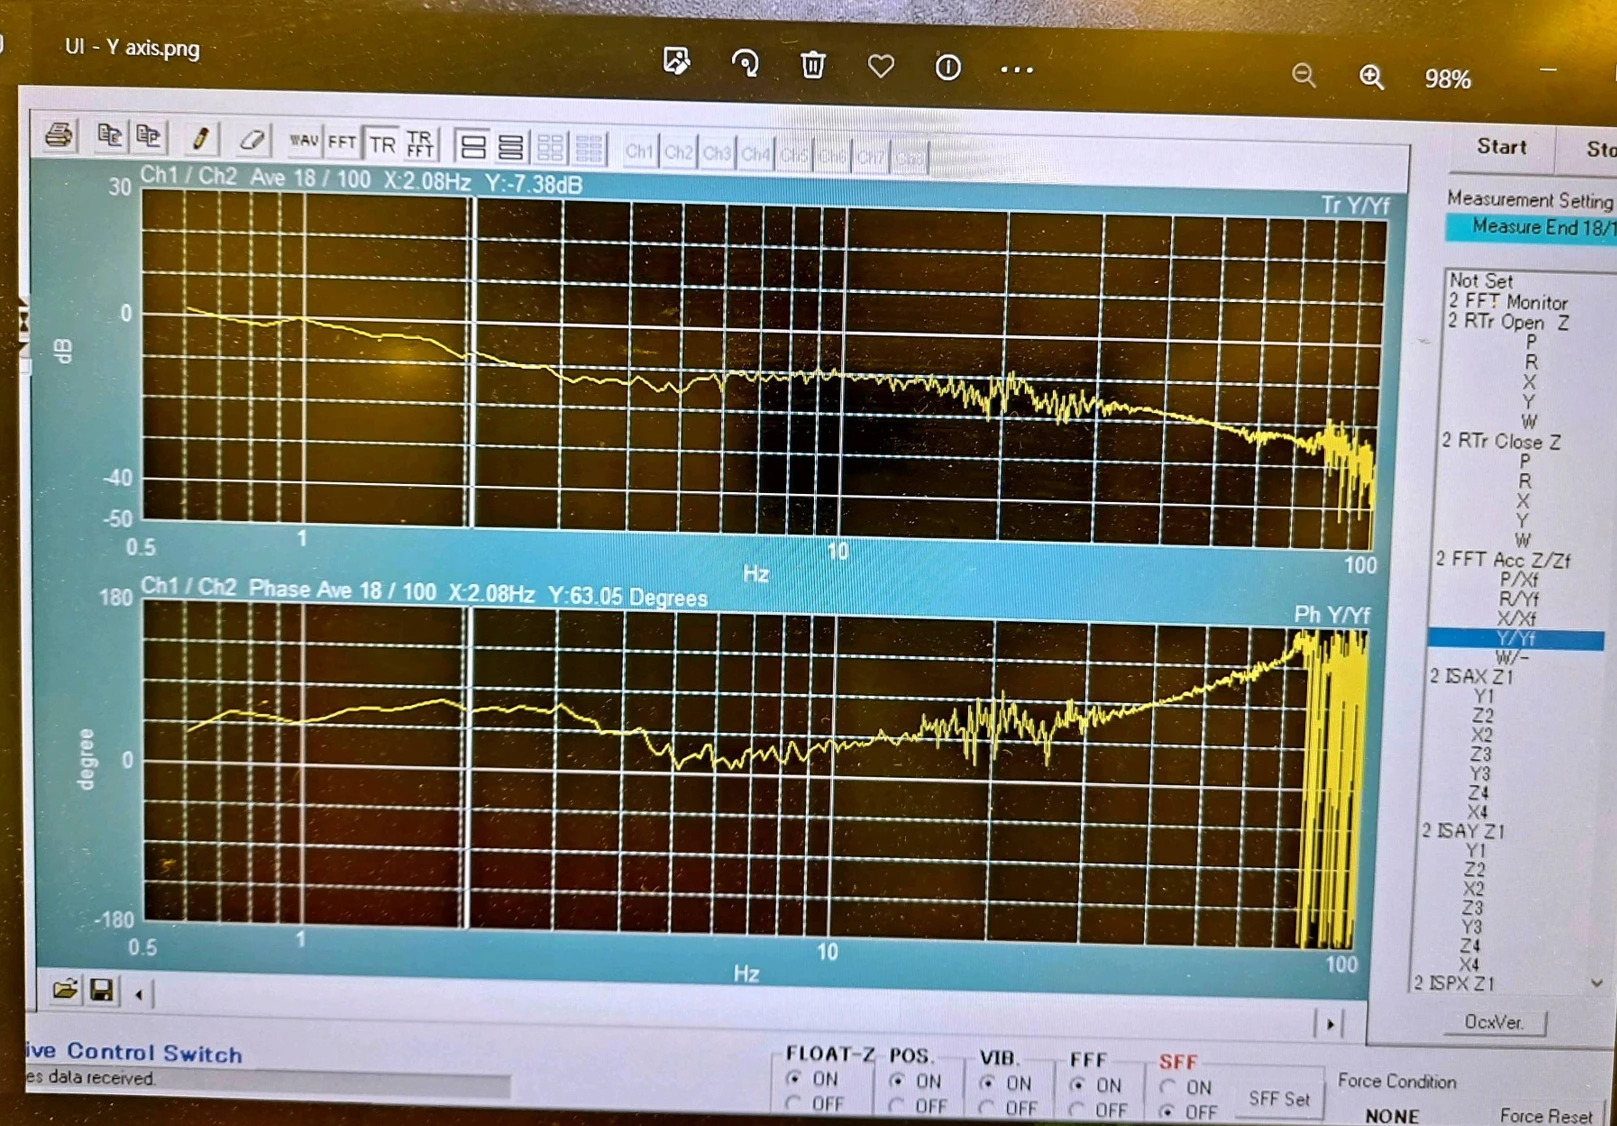The width and height of the screenshot is (1617, 1126).
Task: Select 'X/Xf' in the measurement list
Action: tap(1517, 619)
